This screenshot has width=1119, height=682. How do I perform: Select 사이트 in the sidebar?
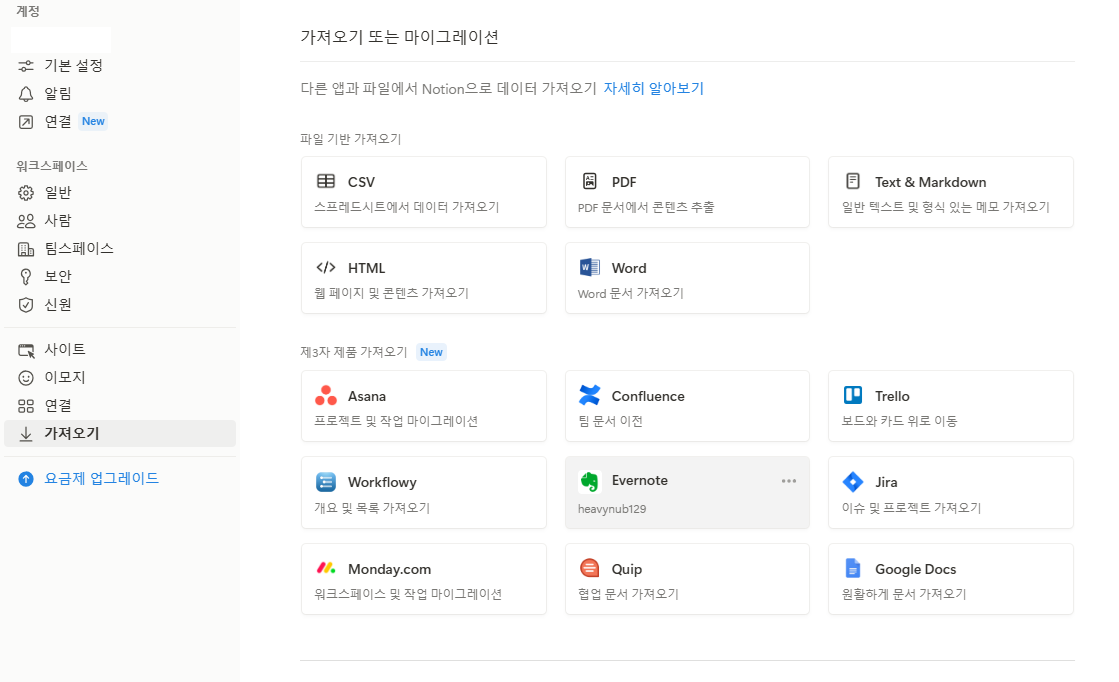click(x=120, y=349)
